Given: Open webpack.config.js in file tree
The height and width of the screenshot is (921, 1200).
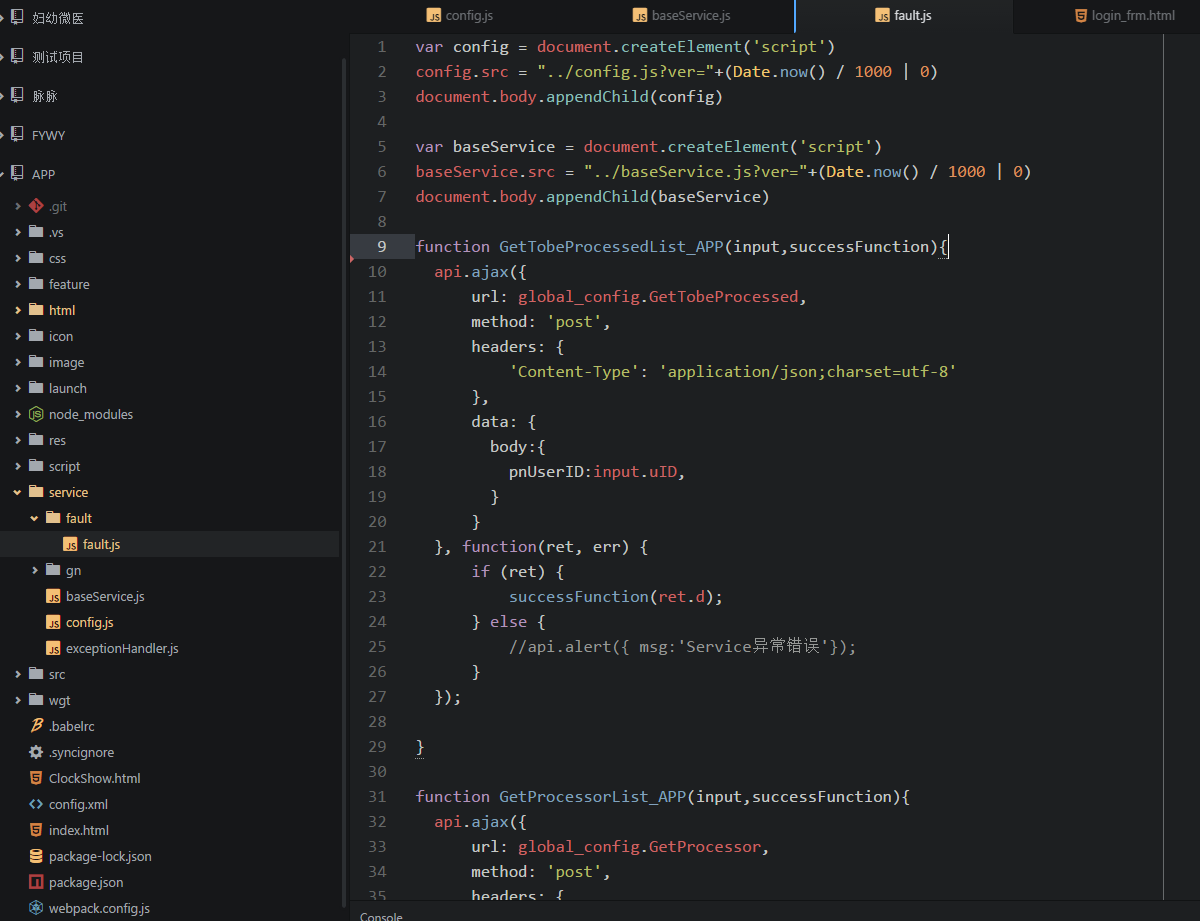Looking at the screenshot, I should (99, 908).
